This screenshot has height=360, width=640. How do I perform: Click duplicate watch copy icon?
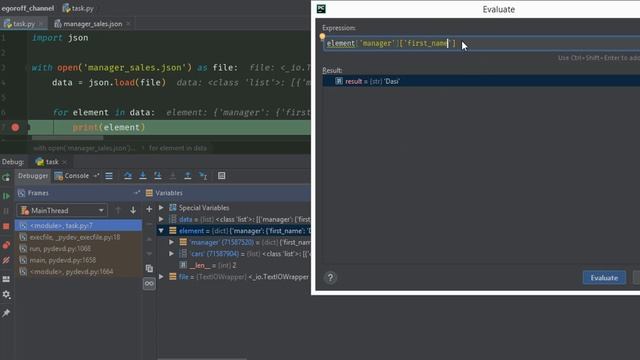[x=149, y=268]
